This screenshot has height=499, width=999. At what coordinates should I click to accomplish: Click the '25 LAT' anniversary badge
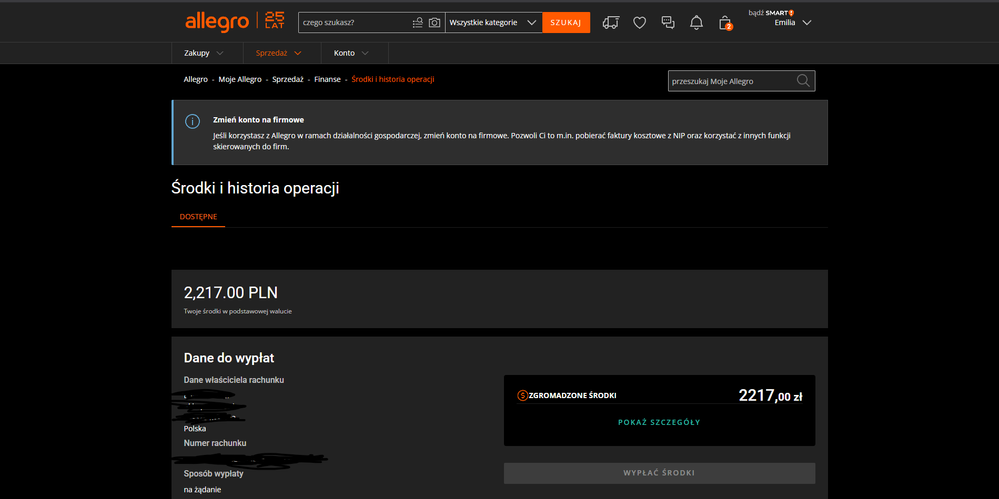[x=274, y=21]
